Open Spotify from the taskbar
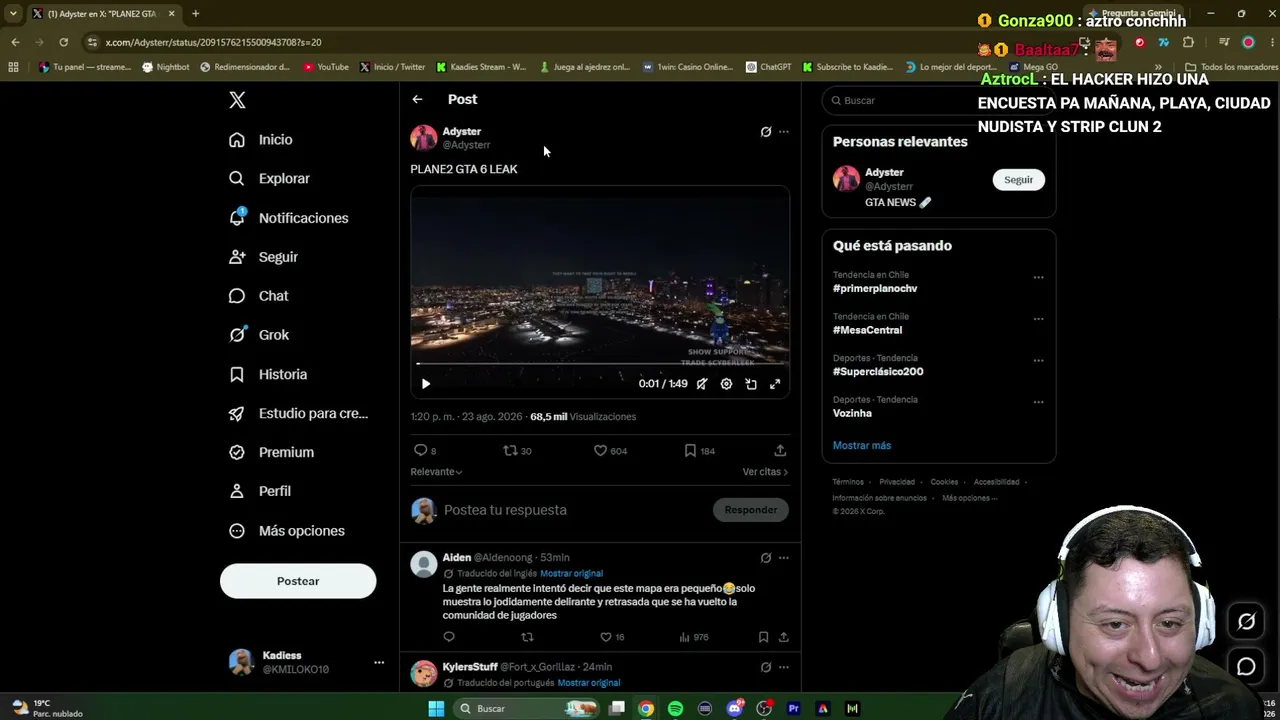The height and width of the screenshot is (720, 1280). pos(675,708)
